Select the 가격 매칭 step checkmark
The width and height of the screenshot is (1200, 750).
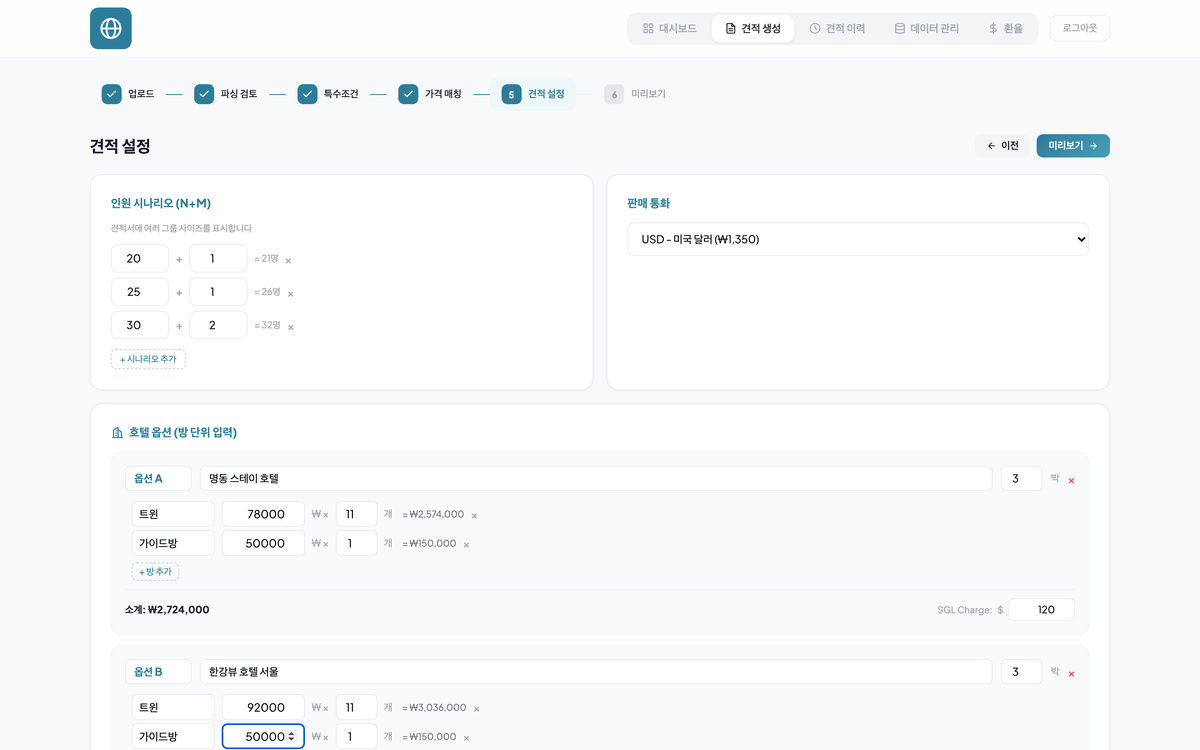408,94
